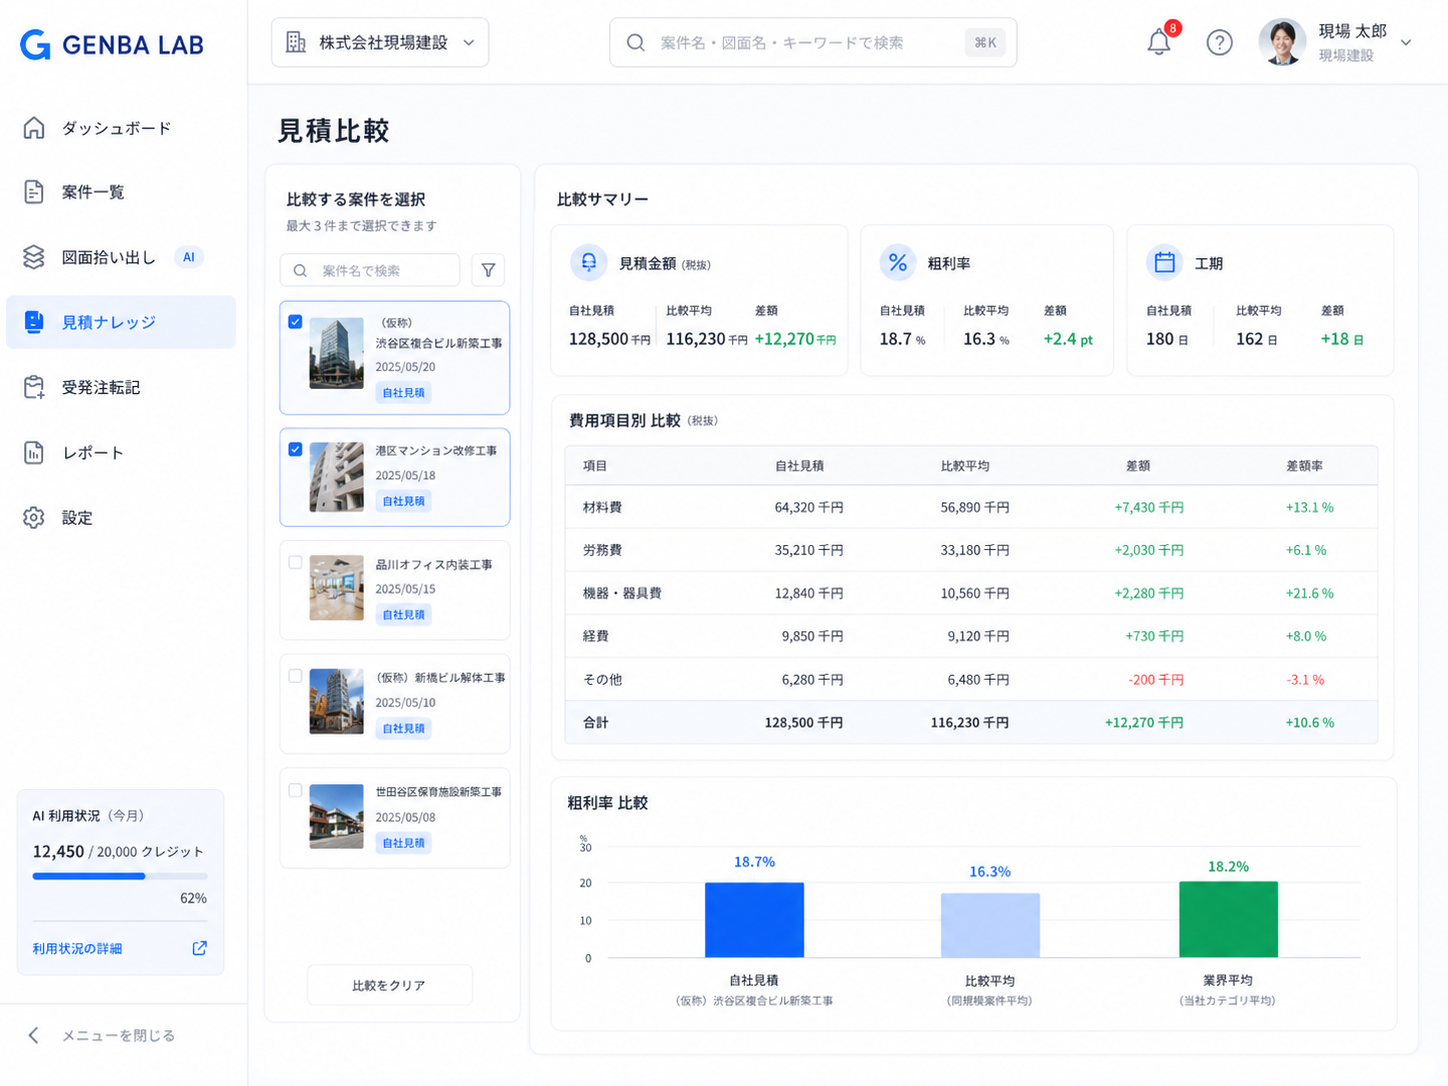The image size is (1448, 1086).
Task: Click the 機器・器具費 row label
Action: [622, 593]
